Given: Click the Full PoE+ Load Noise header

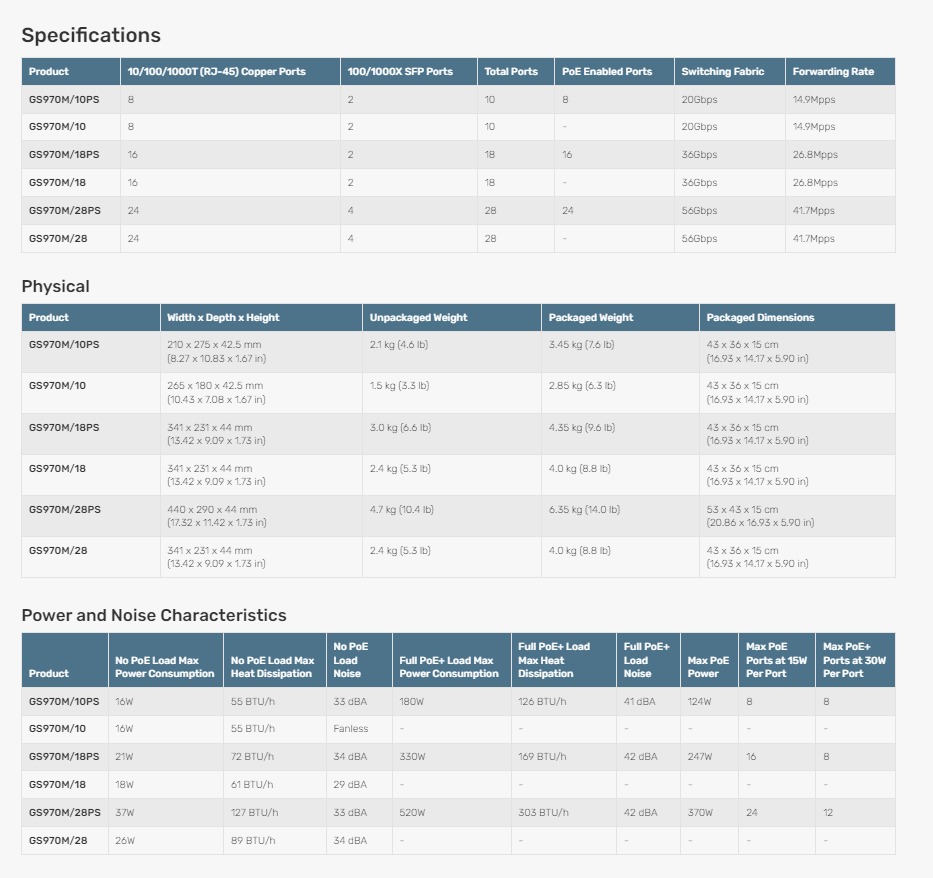Looking at the screenshot, I should point(646,660).
